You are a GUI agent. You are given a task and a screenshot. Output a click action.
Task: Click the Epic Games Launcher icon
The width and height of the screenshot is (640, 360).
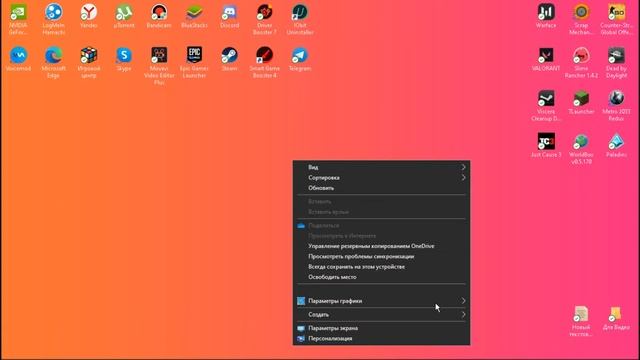click(x=194, y=56)
